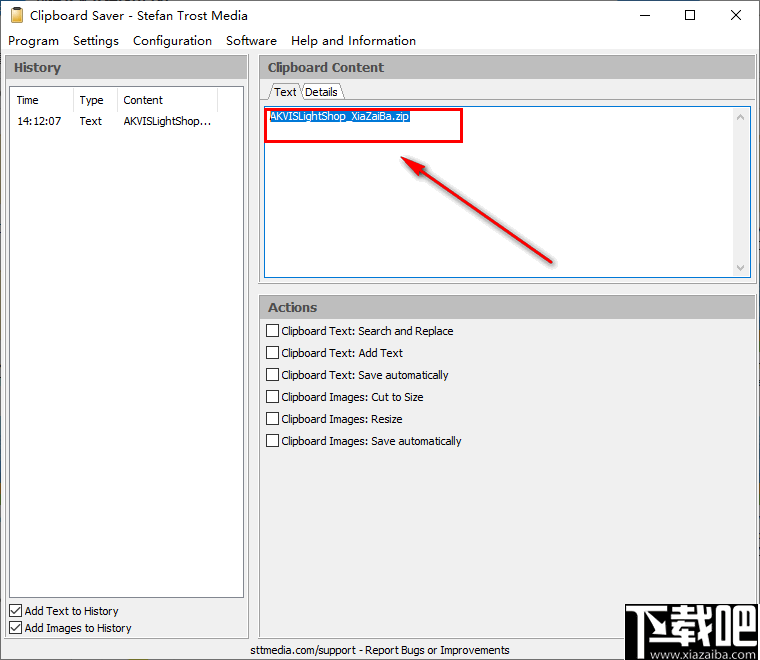
Task: Click the text box scroll down arrow
Action: pos(740,267)
